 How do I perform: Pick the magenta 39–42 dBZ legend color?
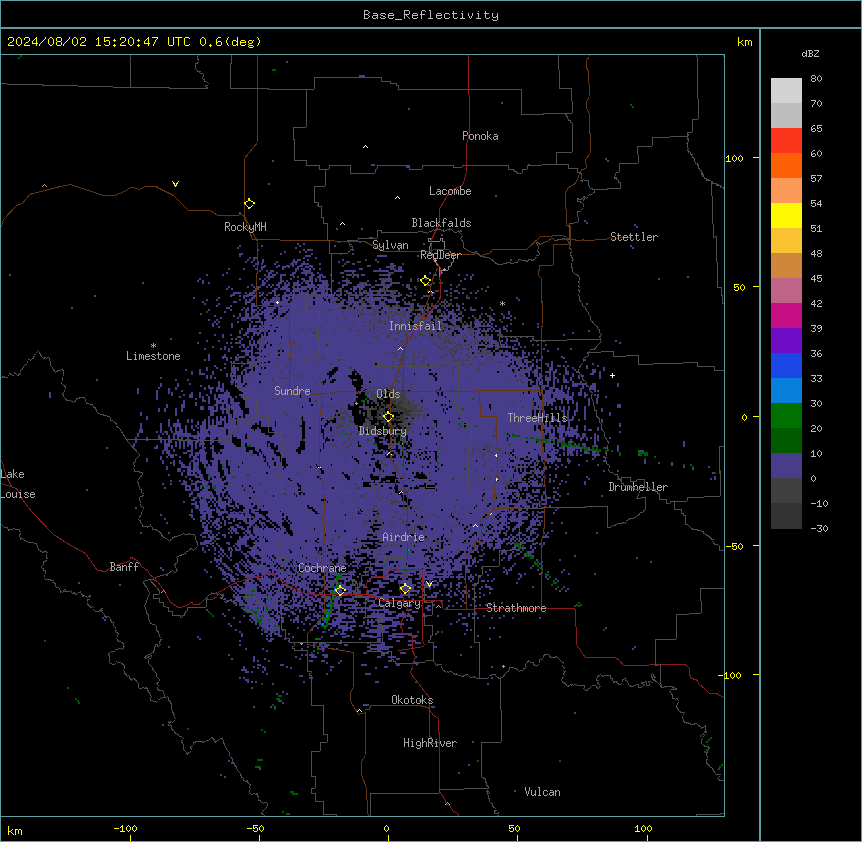point(786,315)
